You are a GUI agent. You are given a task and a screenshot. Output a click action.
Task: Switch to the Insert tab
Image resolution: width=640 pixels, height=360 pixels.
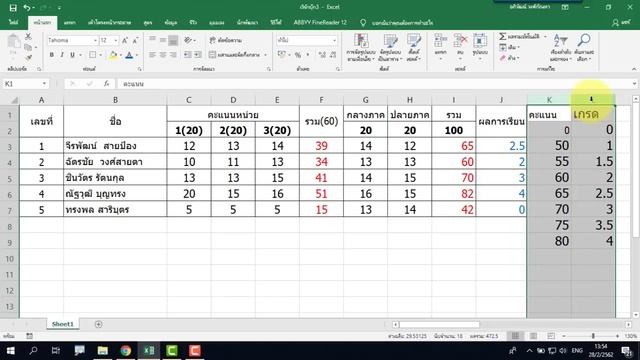click(69, 23)
